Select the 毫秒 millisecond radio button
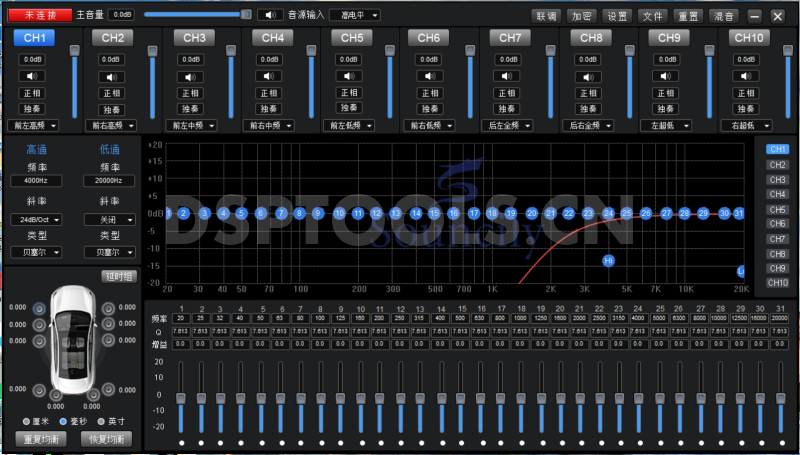The height and width of the screenshot is (455, 800). click(63, 421)
